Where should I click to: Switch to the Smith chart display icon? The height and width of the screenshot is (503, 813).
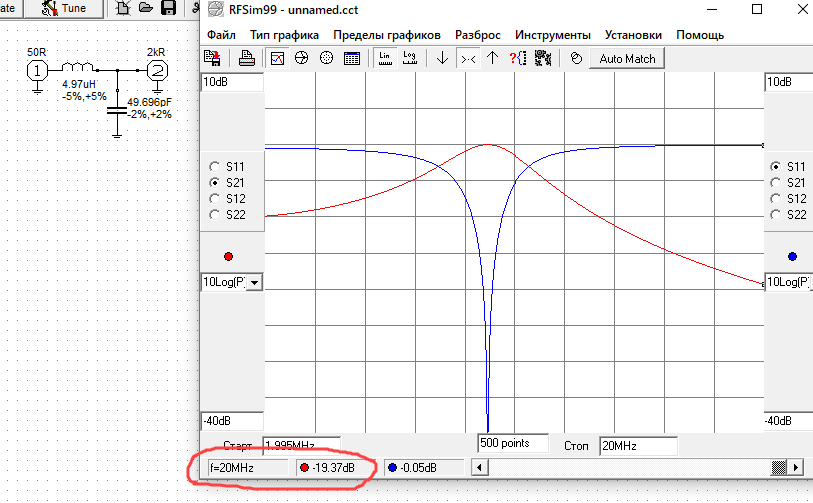click(301, 59)
